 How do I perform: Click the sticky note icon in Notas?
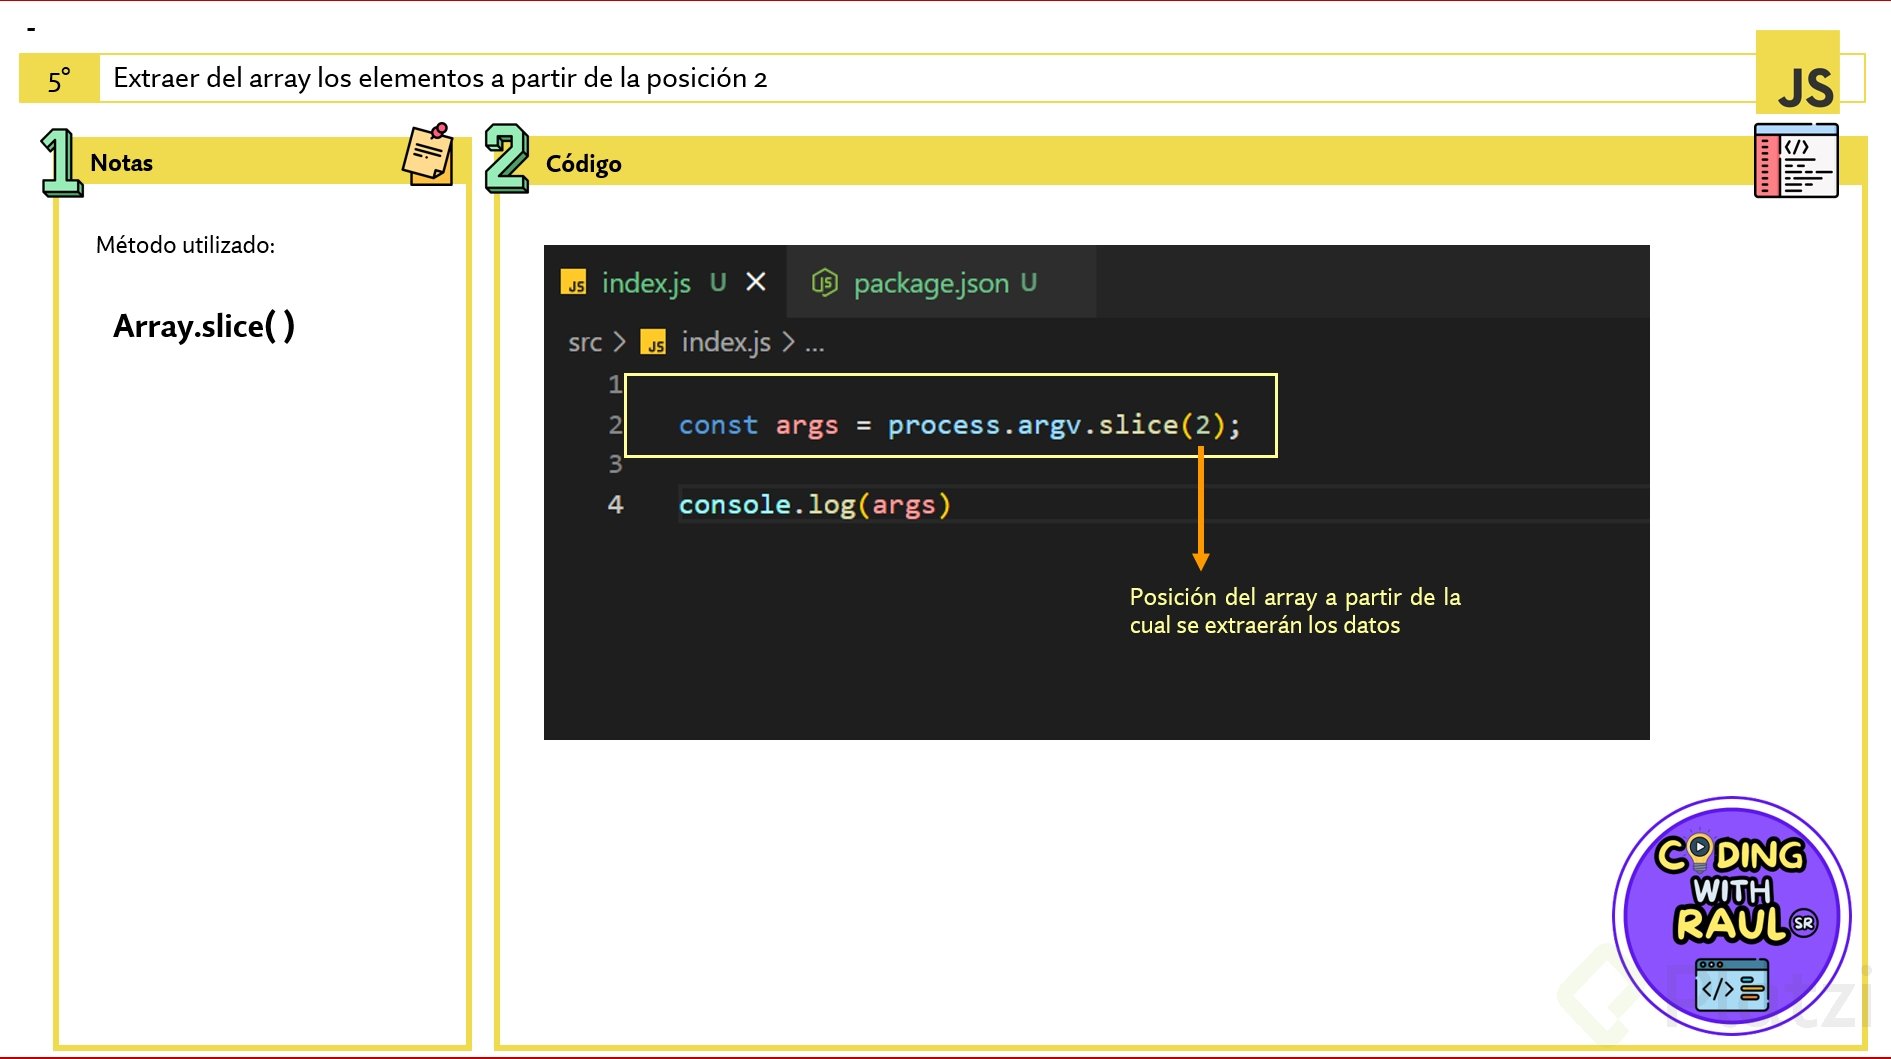[x=428, y=155]
